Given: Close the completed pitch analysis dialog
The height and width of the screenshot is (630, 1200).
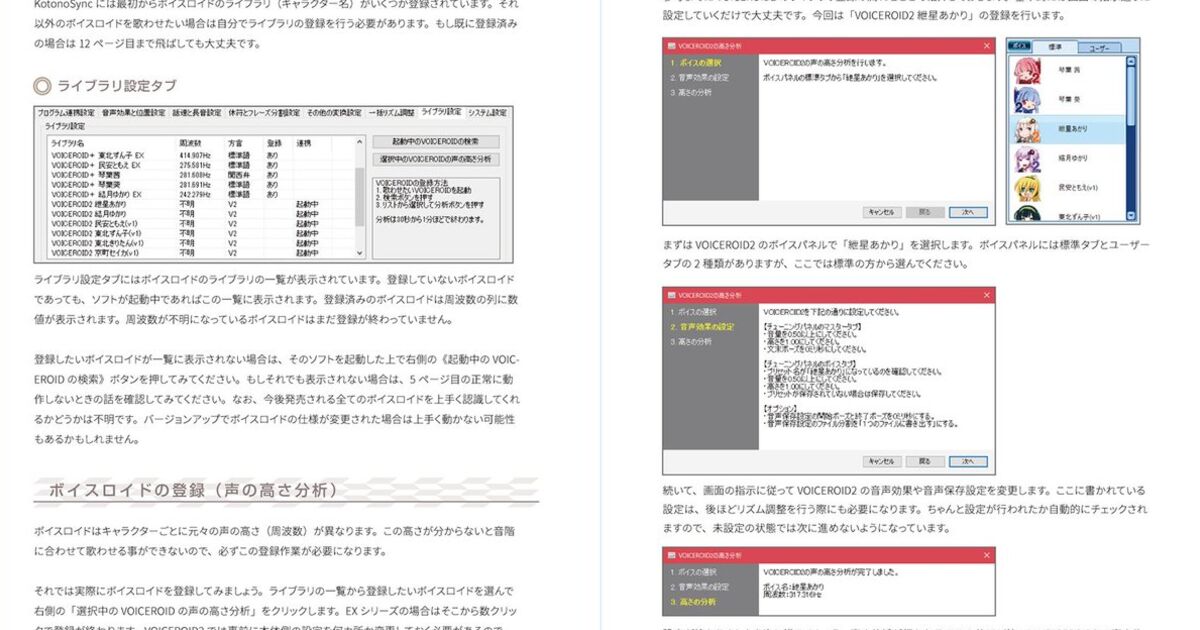Looking at the screenshot, I should coord(986,553).
